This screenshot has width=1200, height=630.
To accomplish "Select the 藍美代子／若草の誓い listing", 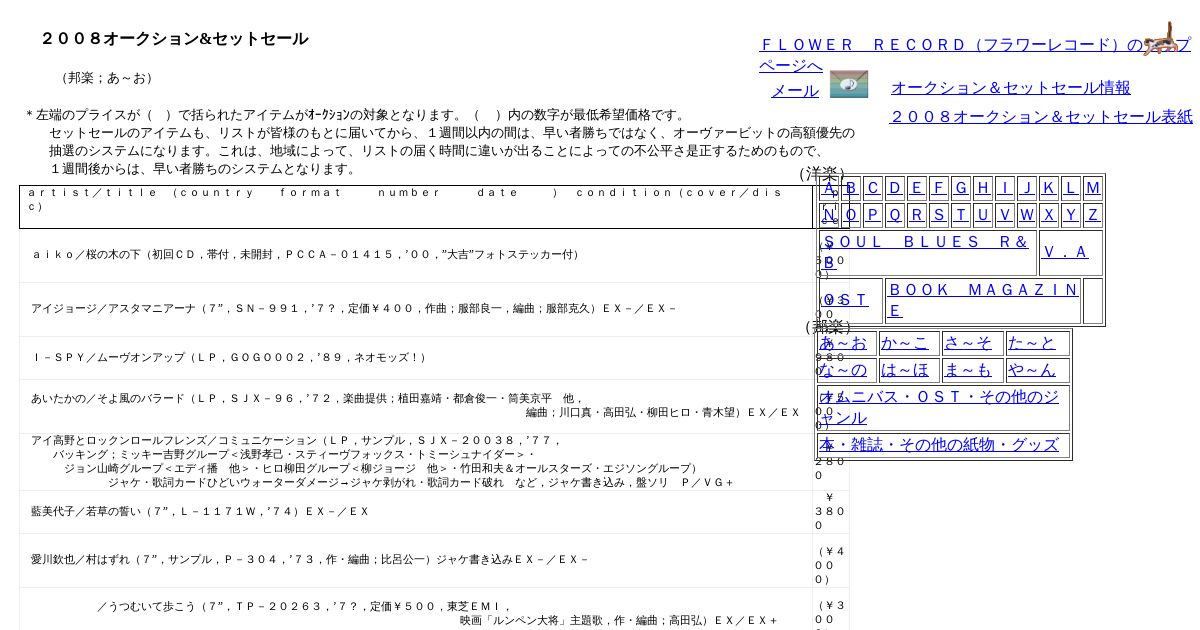I will [x=200, y=512].
